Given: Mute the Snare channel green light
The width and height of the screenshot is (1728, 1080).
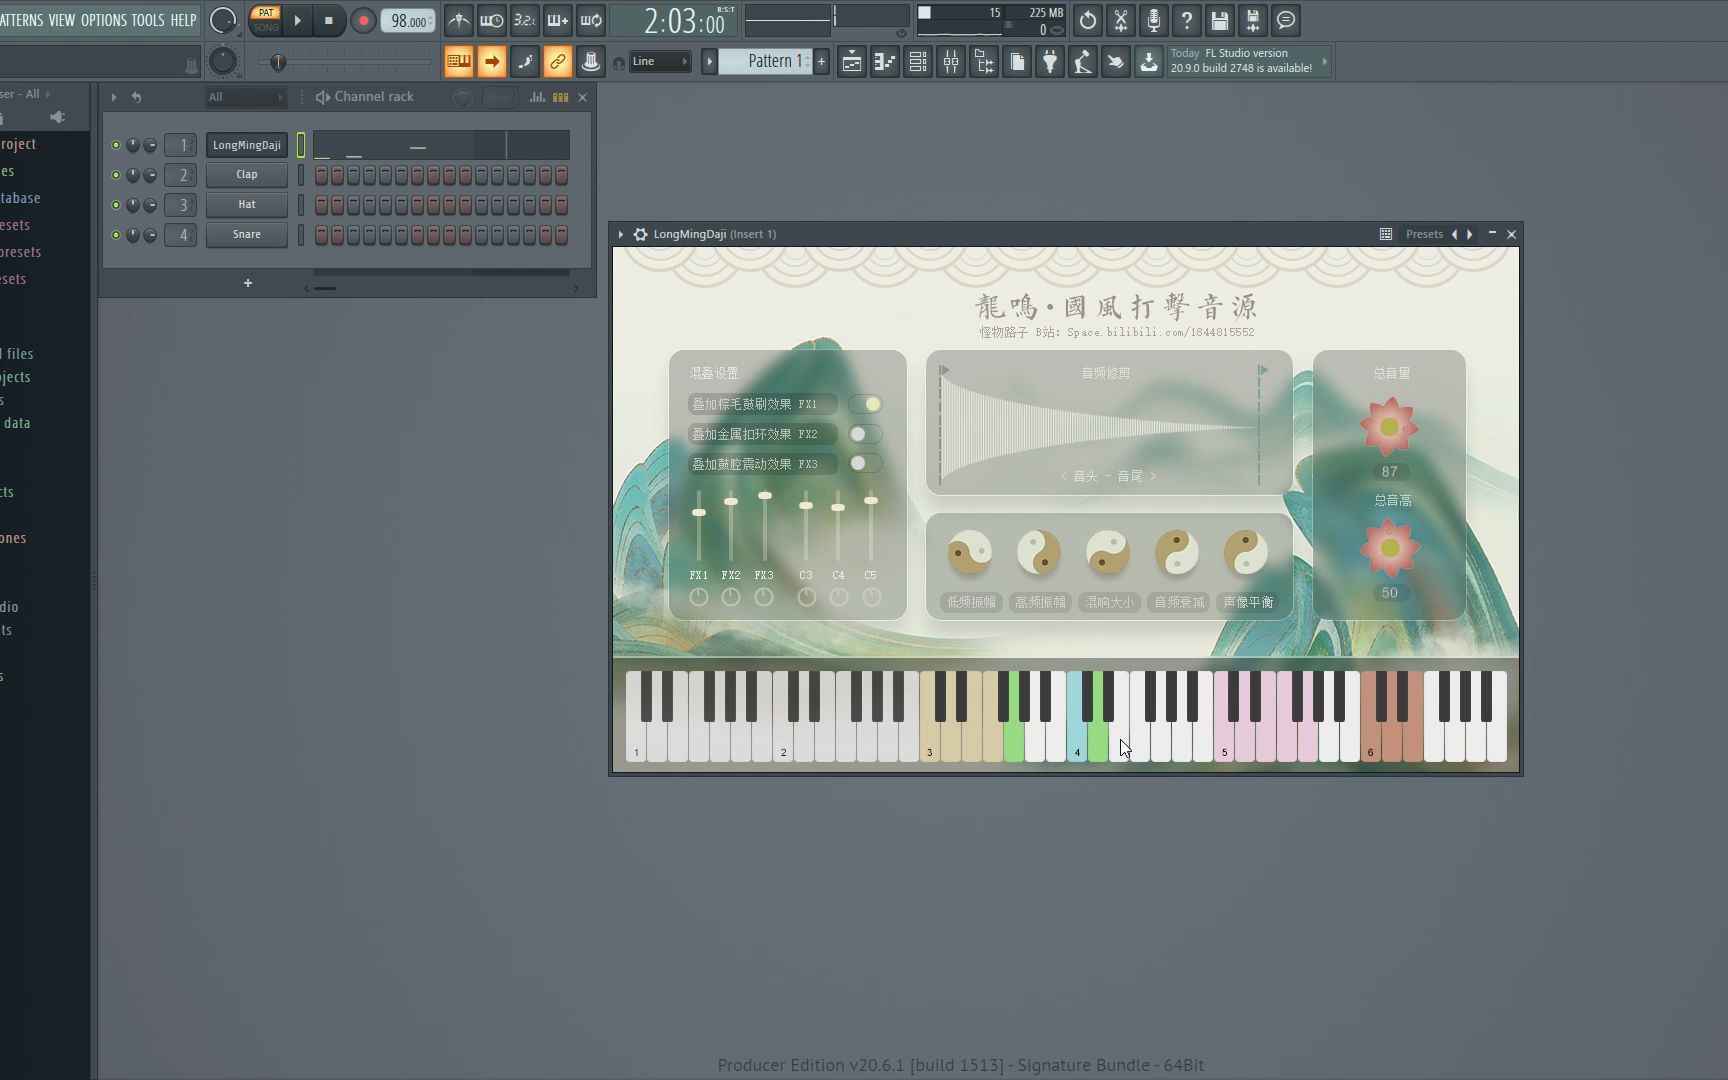Looking at the screenshot, I should coord(116,235).
